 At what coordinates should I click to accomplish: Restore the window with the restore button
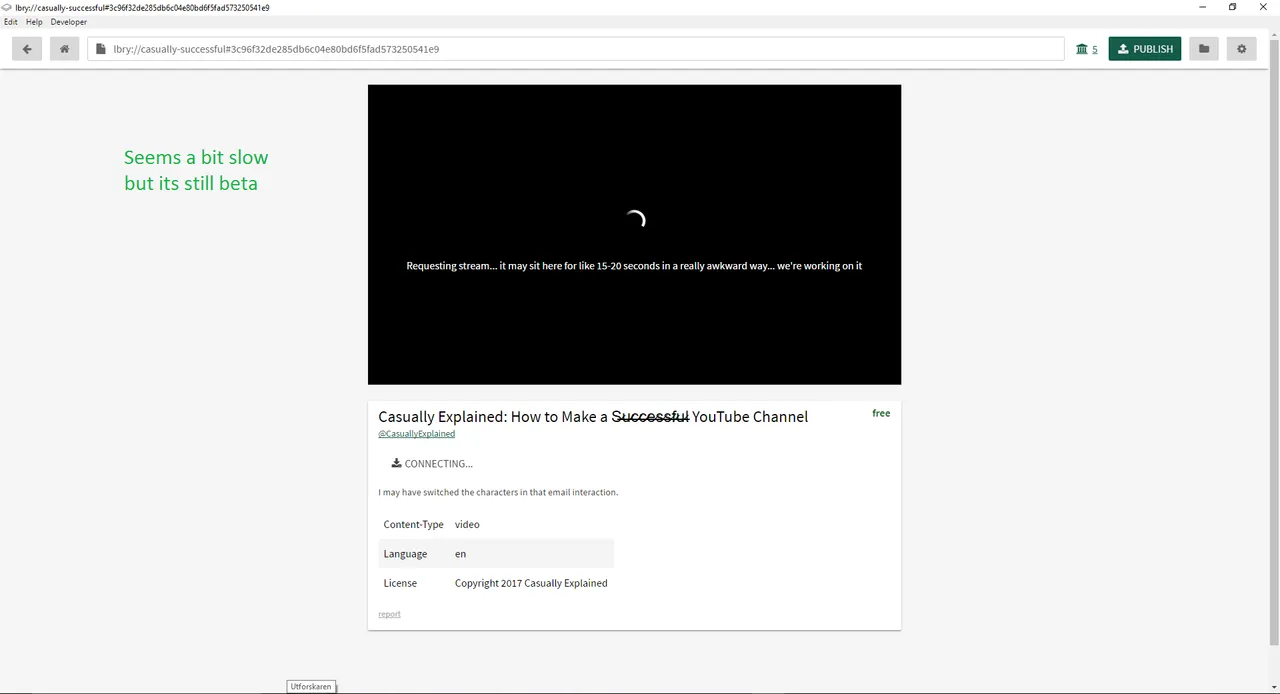coord(1233,7)
